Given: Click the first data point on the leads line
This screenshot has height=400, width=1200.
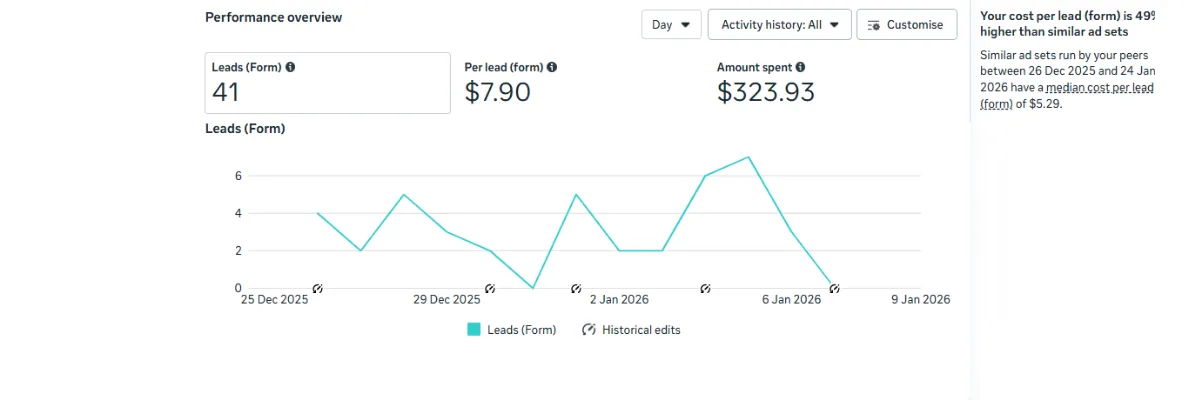Looking at the screenshot, I should (x=317, y=213).
